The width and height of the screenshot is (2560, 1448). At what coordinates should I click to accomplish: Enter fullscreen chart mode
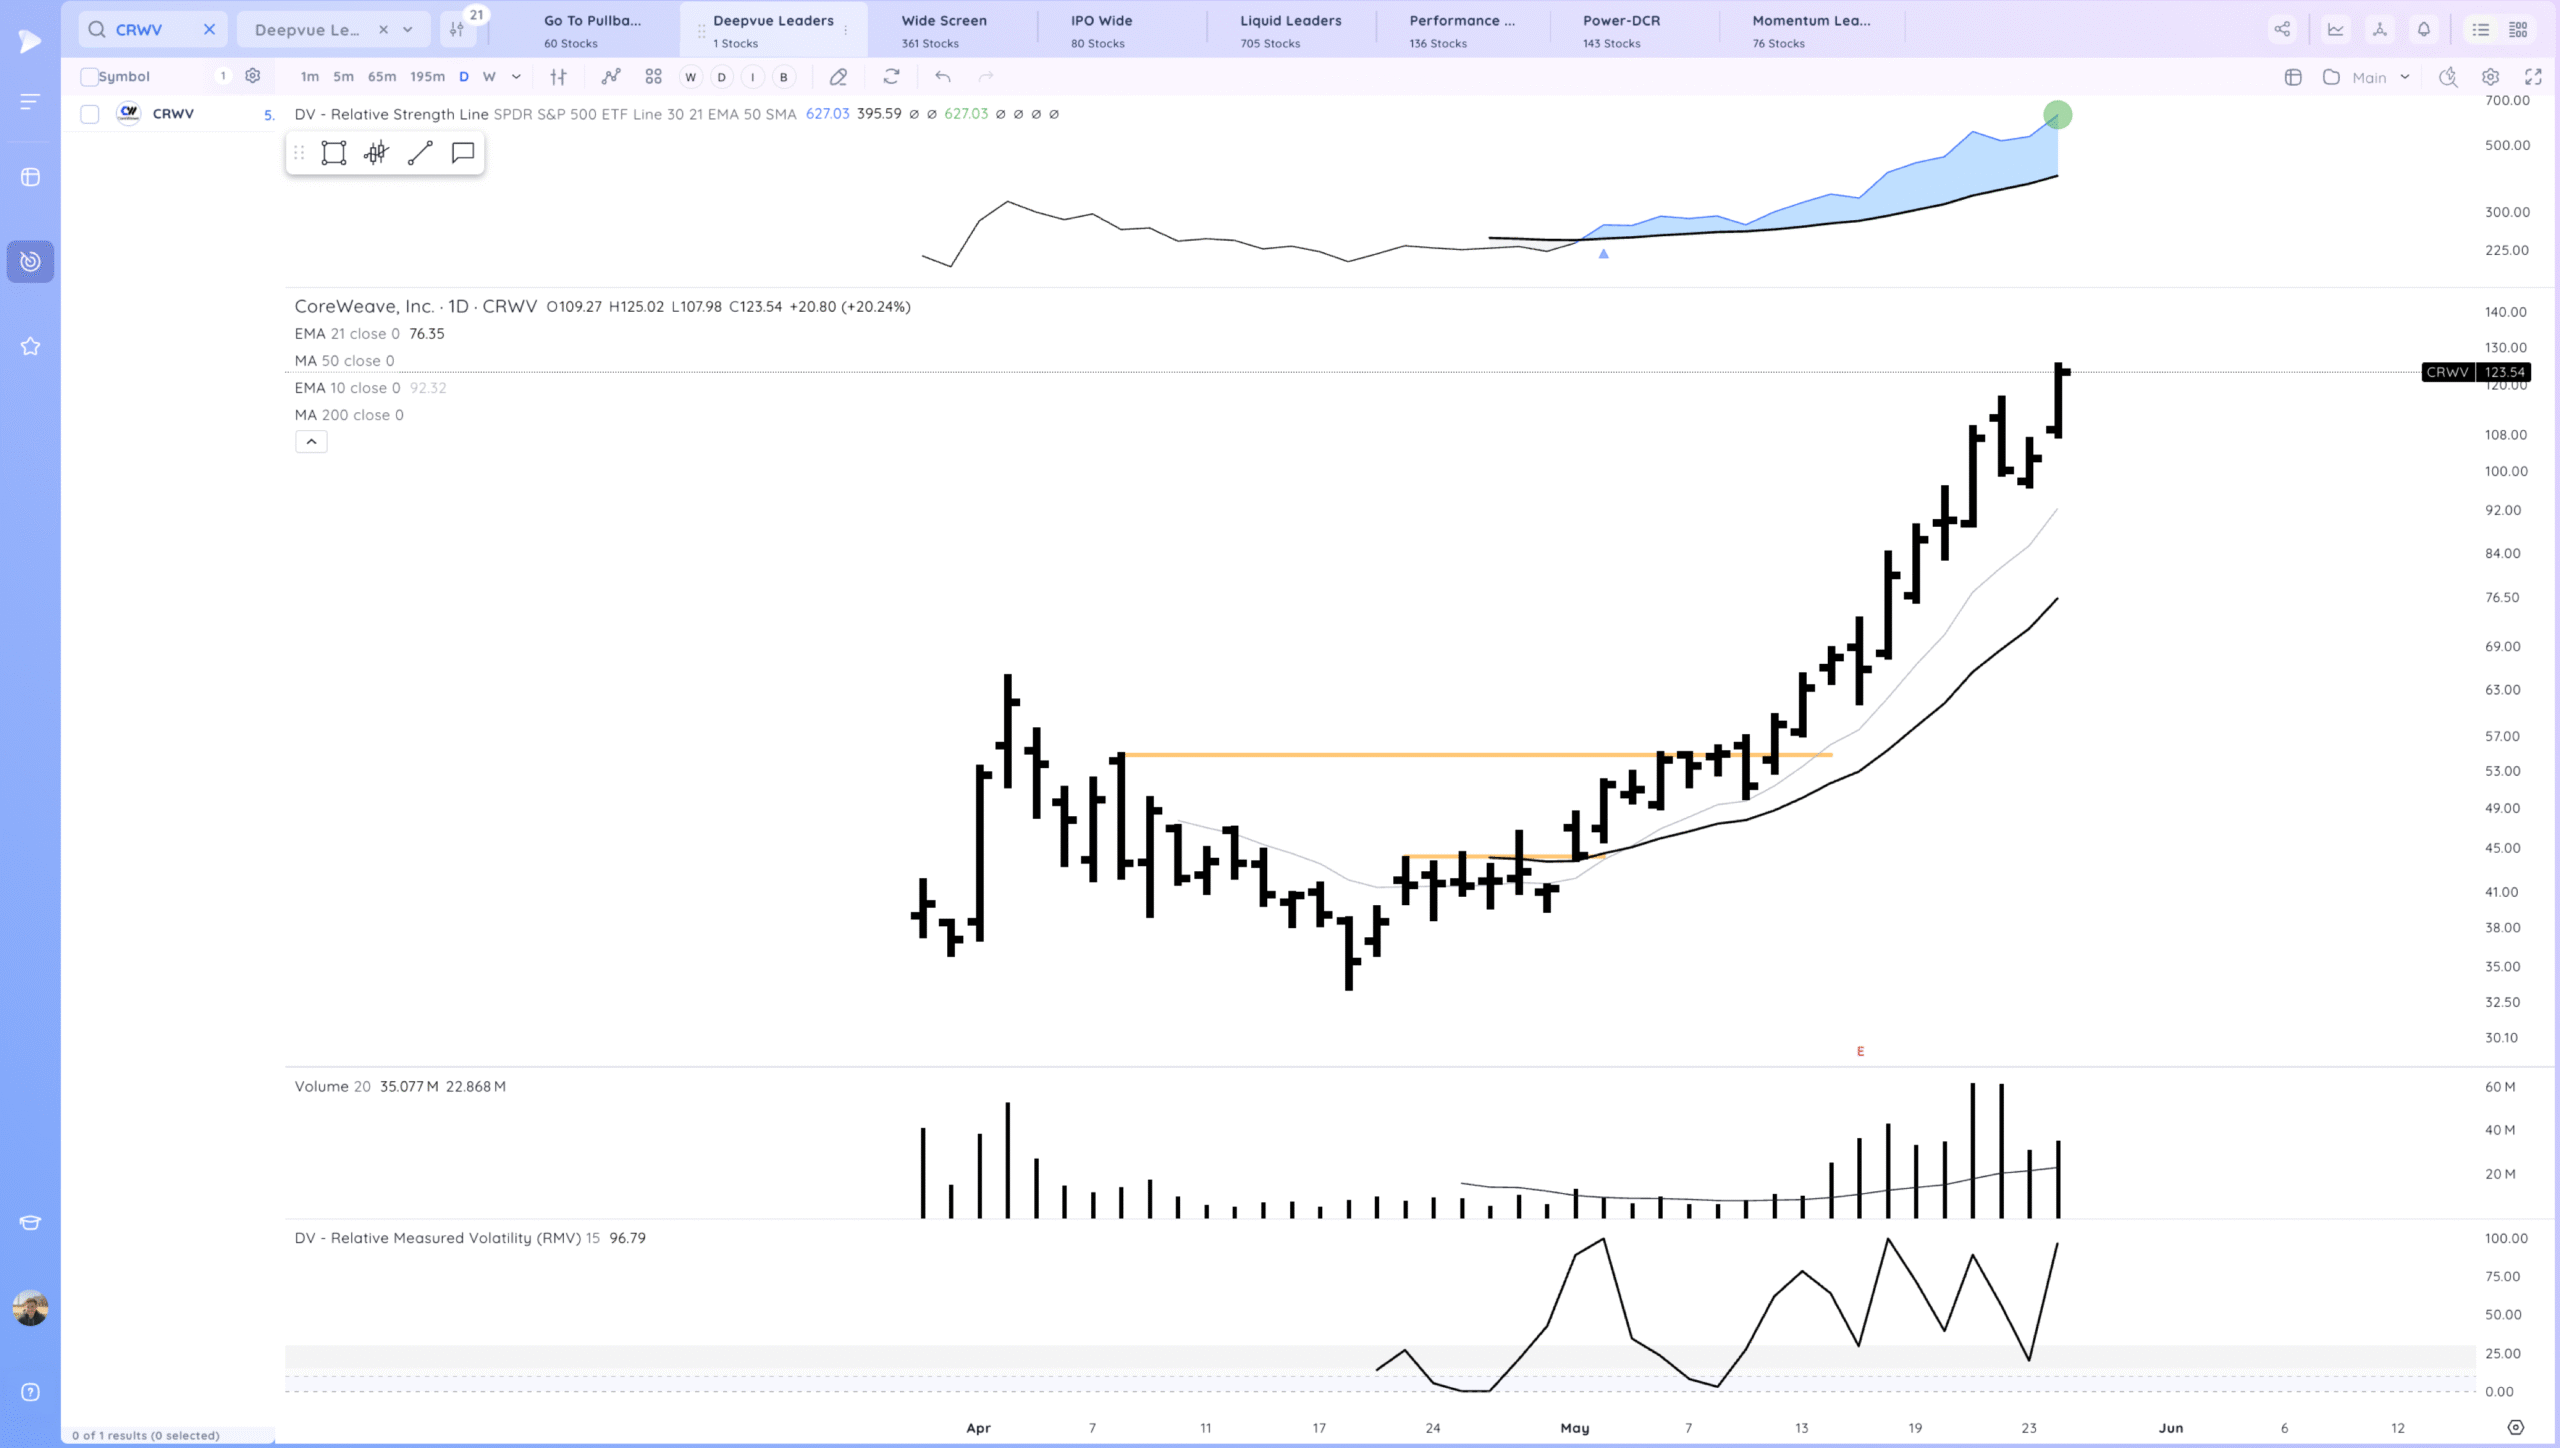(2533, 77)
